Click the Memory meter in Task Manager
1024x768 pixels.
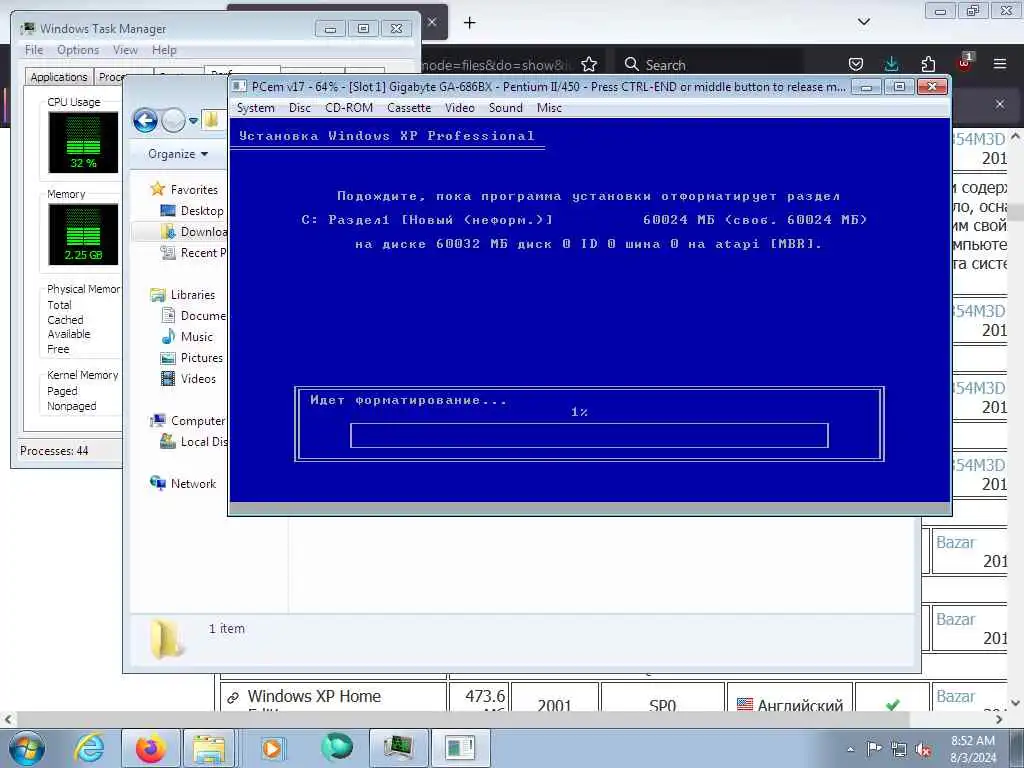coord(83,234)
